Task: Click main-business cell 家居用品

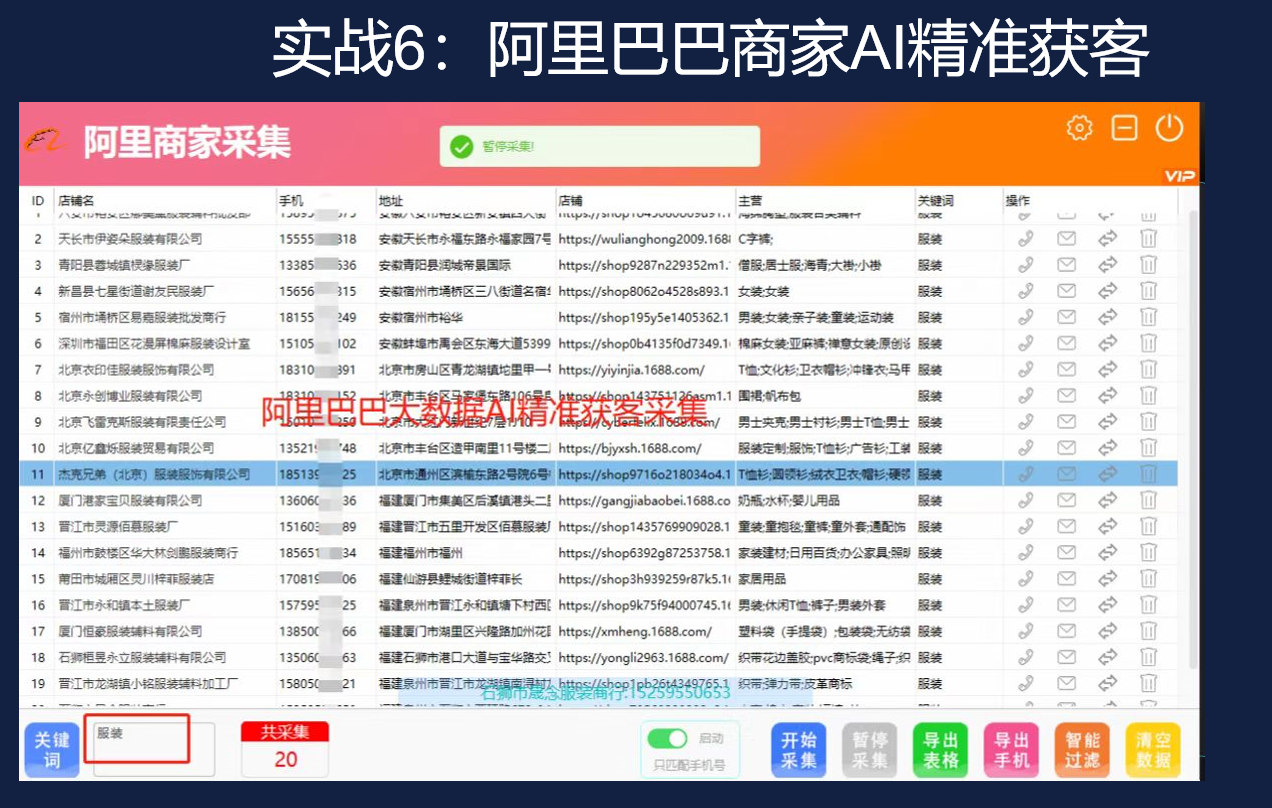Action: pyautogui.click(x=762, y=579)
